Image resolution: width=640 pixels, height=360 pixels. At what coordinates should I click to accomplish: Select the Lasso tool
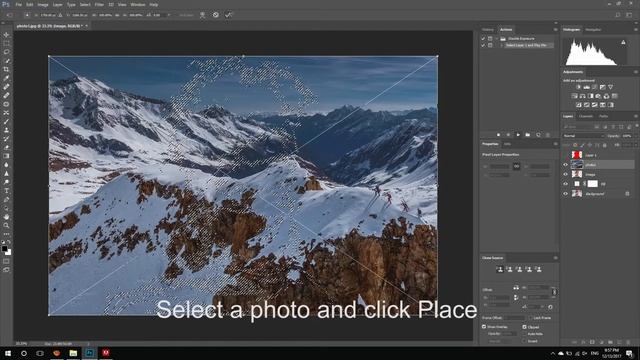[6, 52]
